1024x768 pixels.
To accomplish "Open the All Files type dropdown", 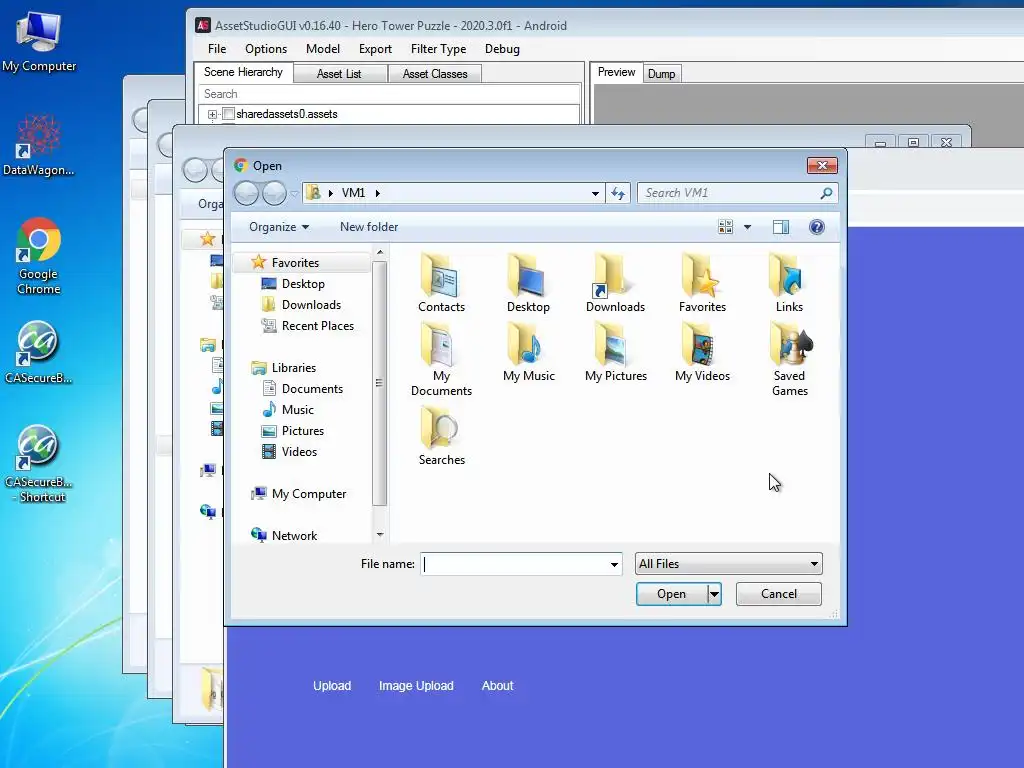I will pyautogui.click(x=728, y=564).
